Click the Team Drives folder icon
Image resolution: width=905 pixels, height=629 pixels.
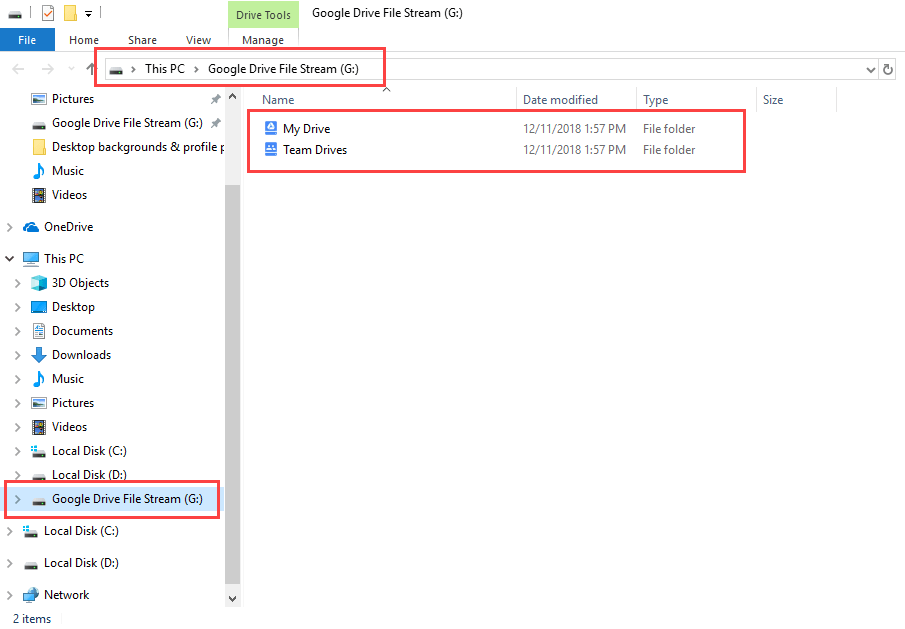(271, 149)
